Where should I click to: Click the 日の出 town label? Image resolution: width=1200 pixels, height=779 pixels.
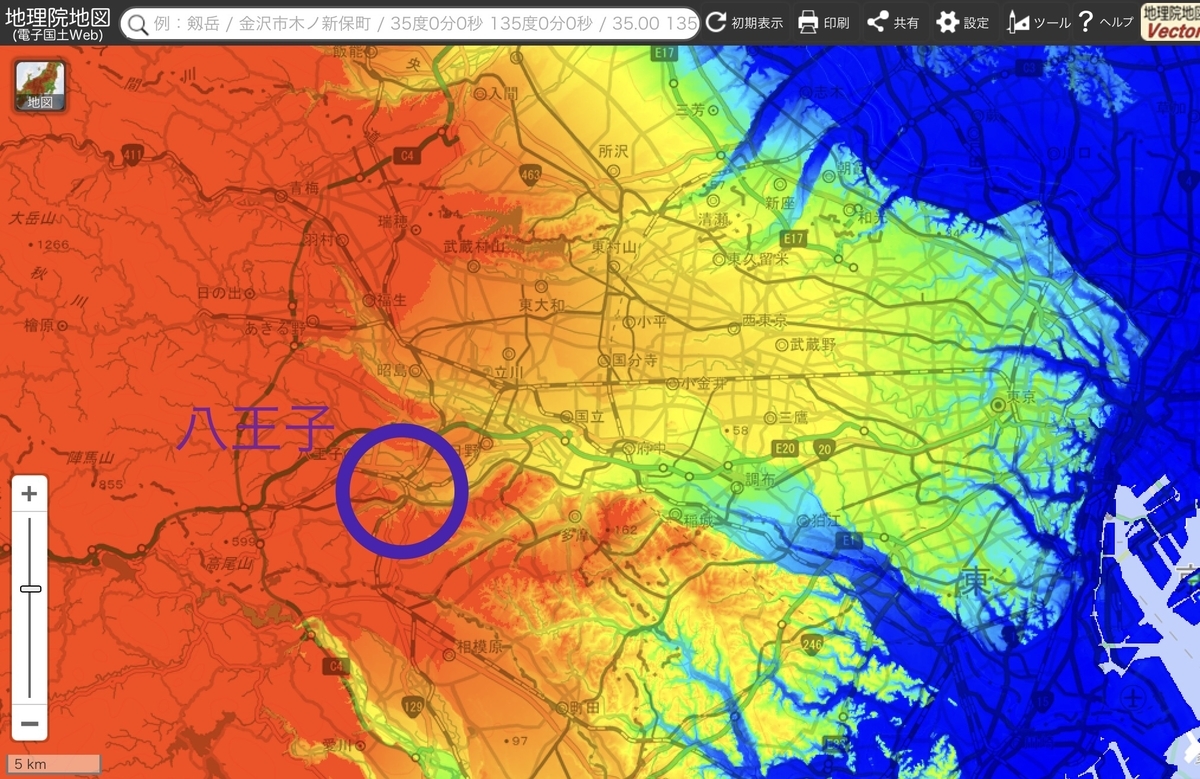click(x=219, y=292)
